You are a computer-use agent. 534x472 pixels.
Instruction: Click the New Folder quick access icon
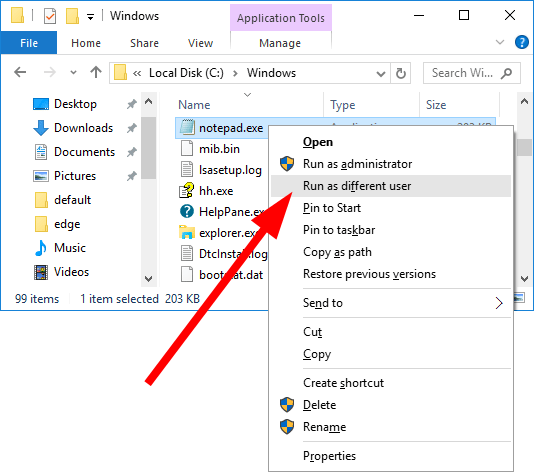[73, 16]
